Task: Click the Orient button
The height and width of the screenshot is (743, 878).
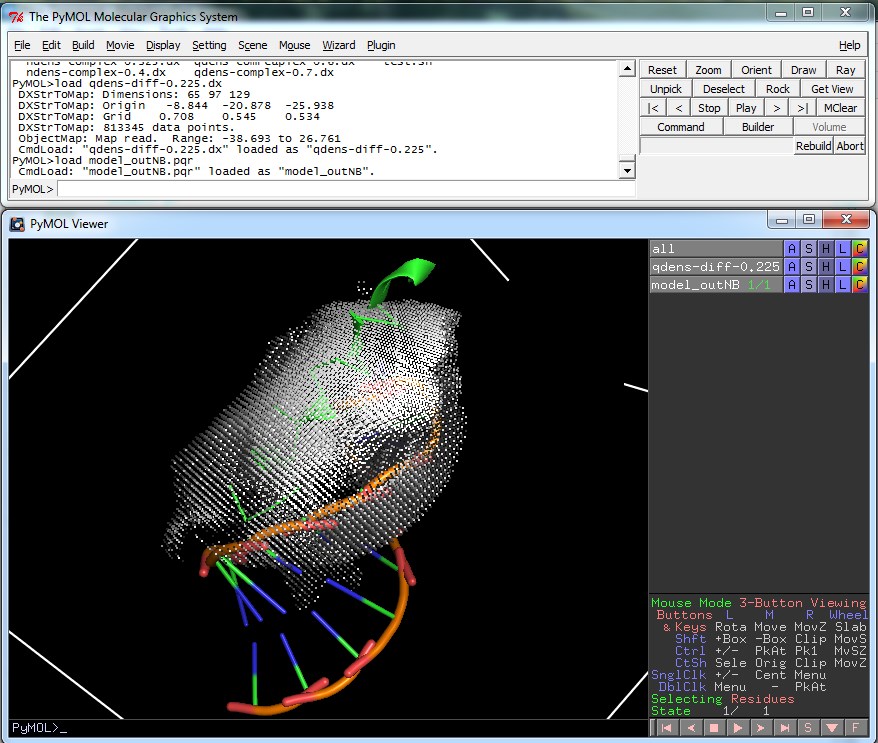Action: [x=756, y=70]
